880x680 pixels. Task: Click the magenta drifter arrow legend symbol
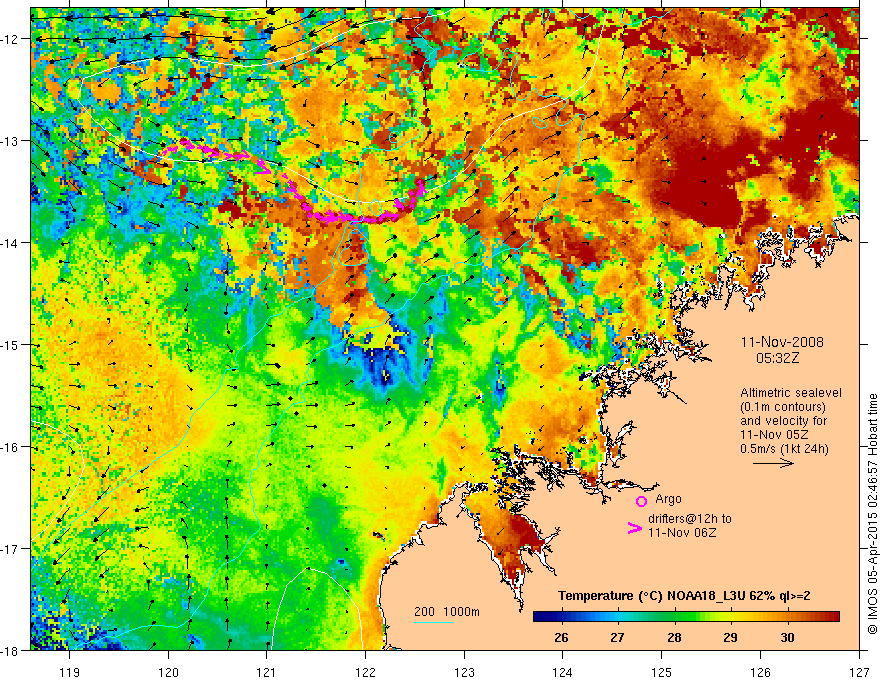635,528
